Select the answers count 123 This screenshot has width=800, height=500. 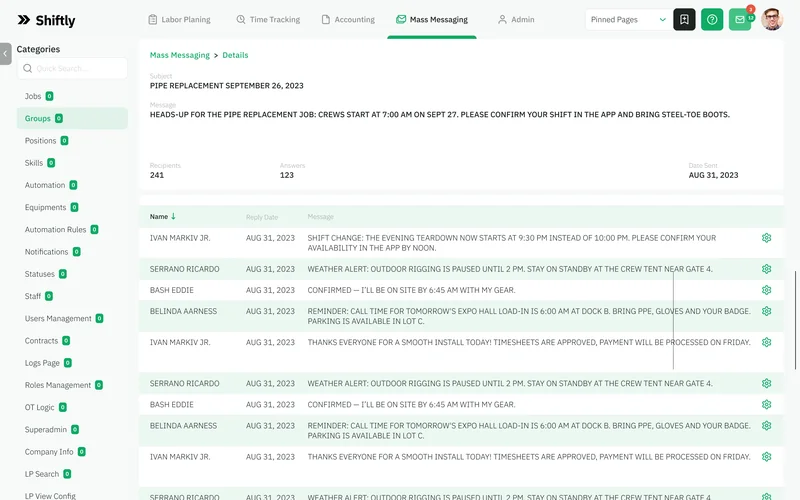point(287,175)
